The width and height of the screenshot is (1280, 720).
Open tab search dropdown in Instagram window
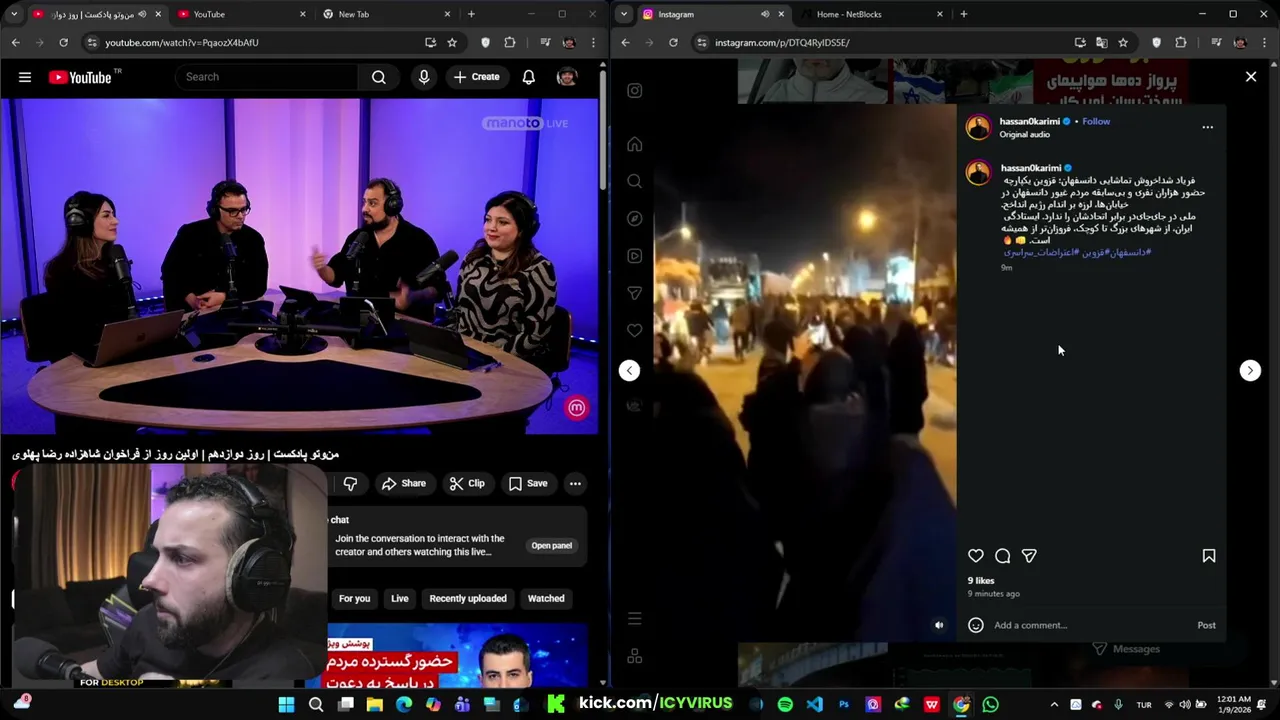(625, 14)
